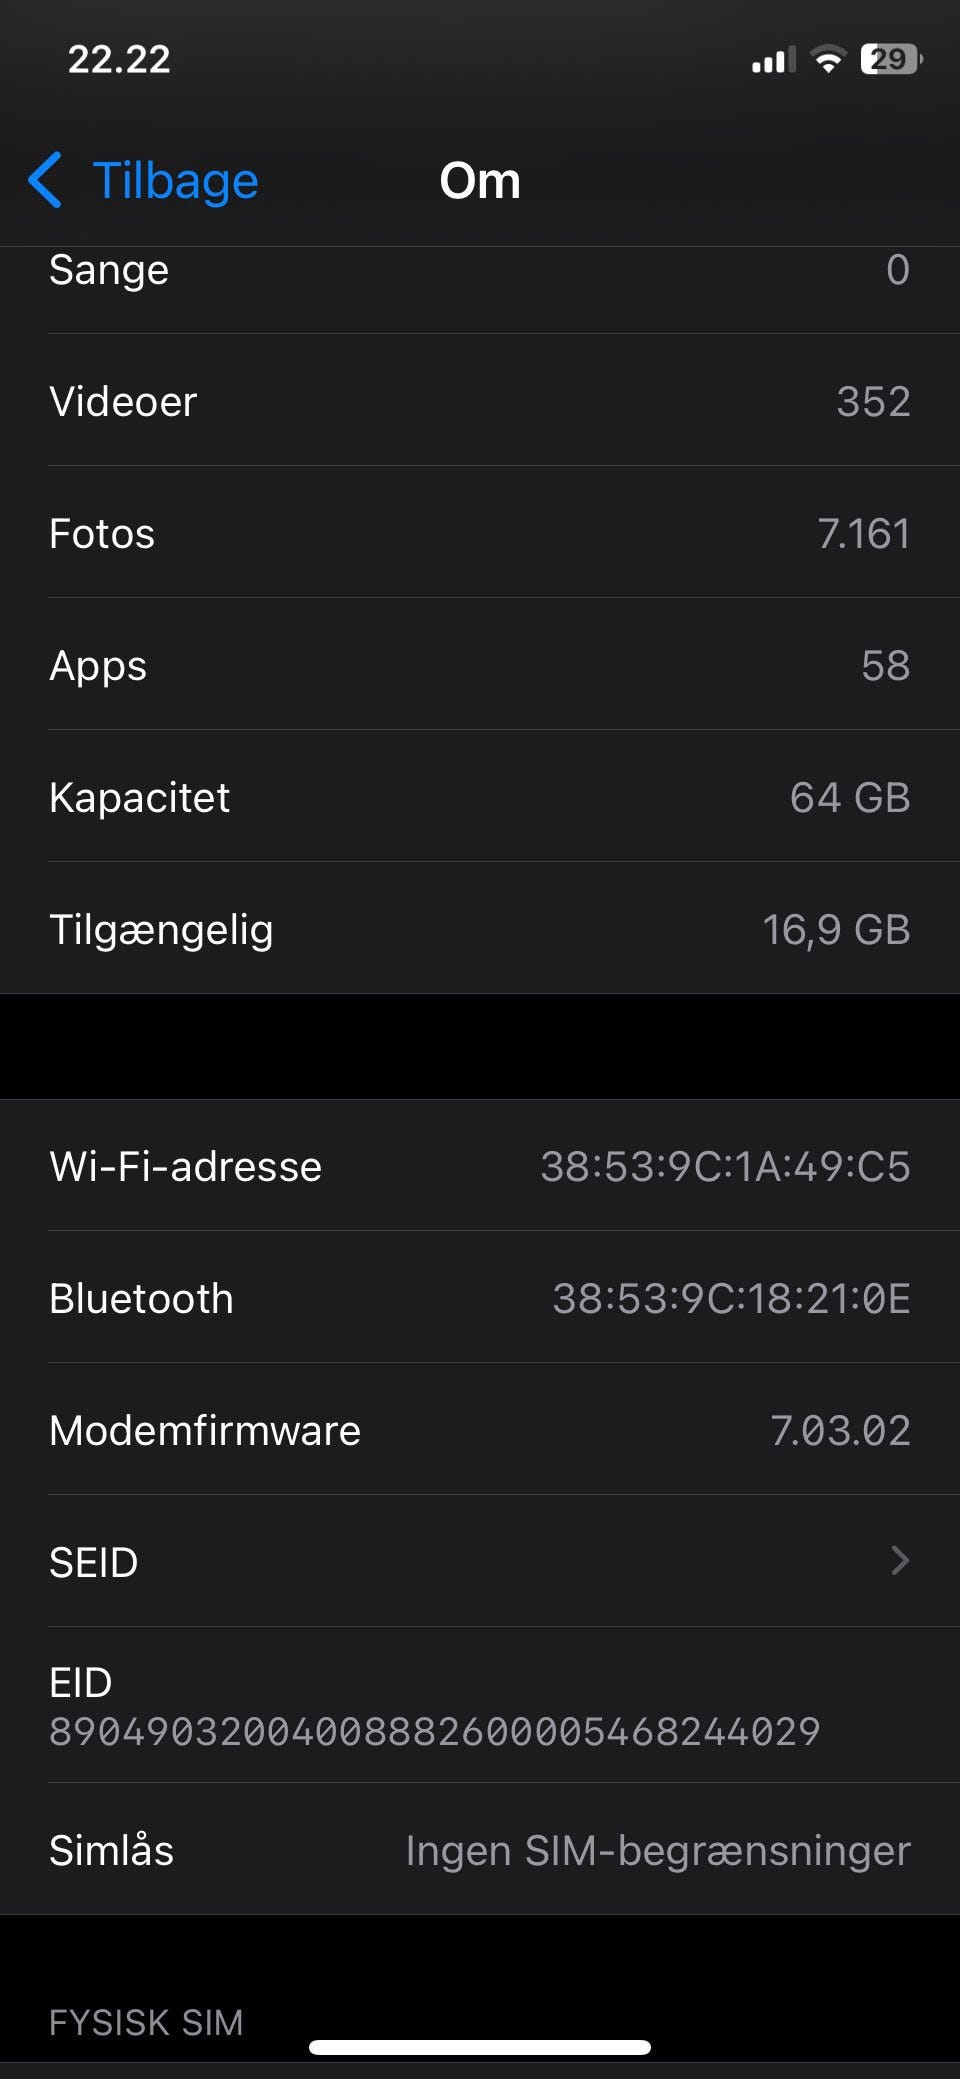Open the SEID row
Image resolution: width=960 pixels, height=2079 pixels.
480,1561
